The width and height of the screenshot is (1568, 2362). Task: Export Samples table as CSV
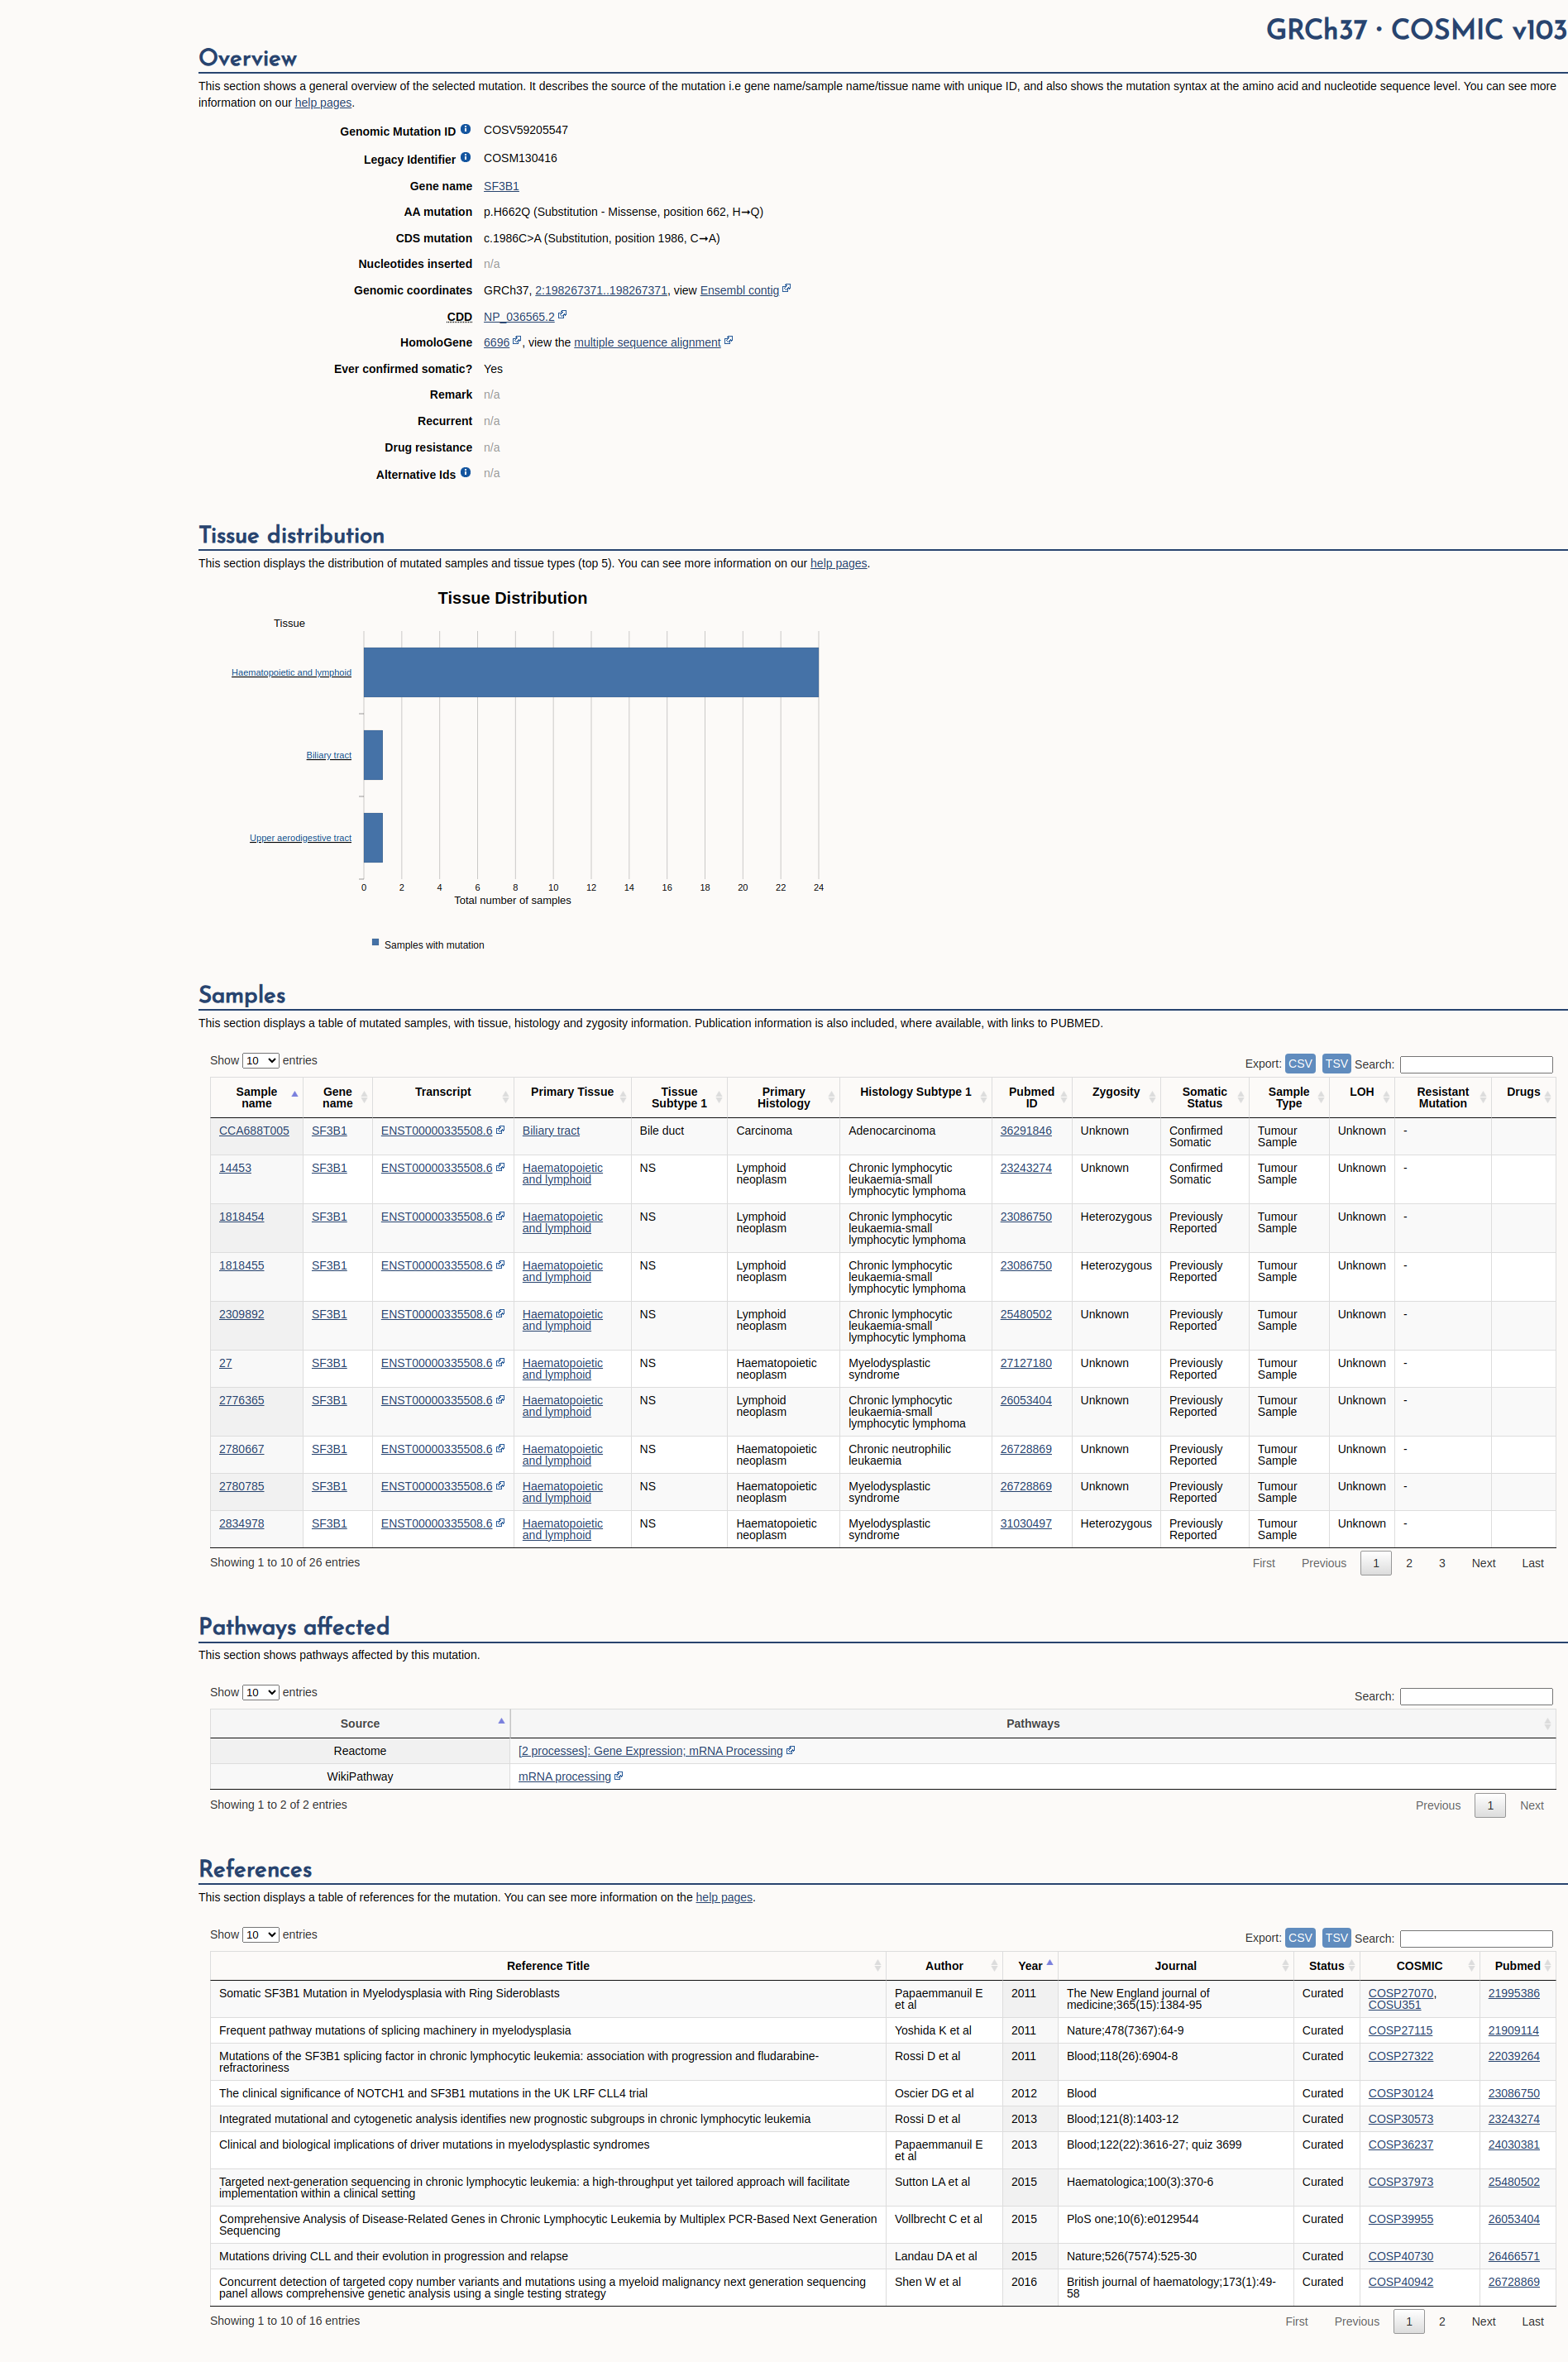tap(1300, 1064)
